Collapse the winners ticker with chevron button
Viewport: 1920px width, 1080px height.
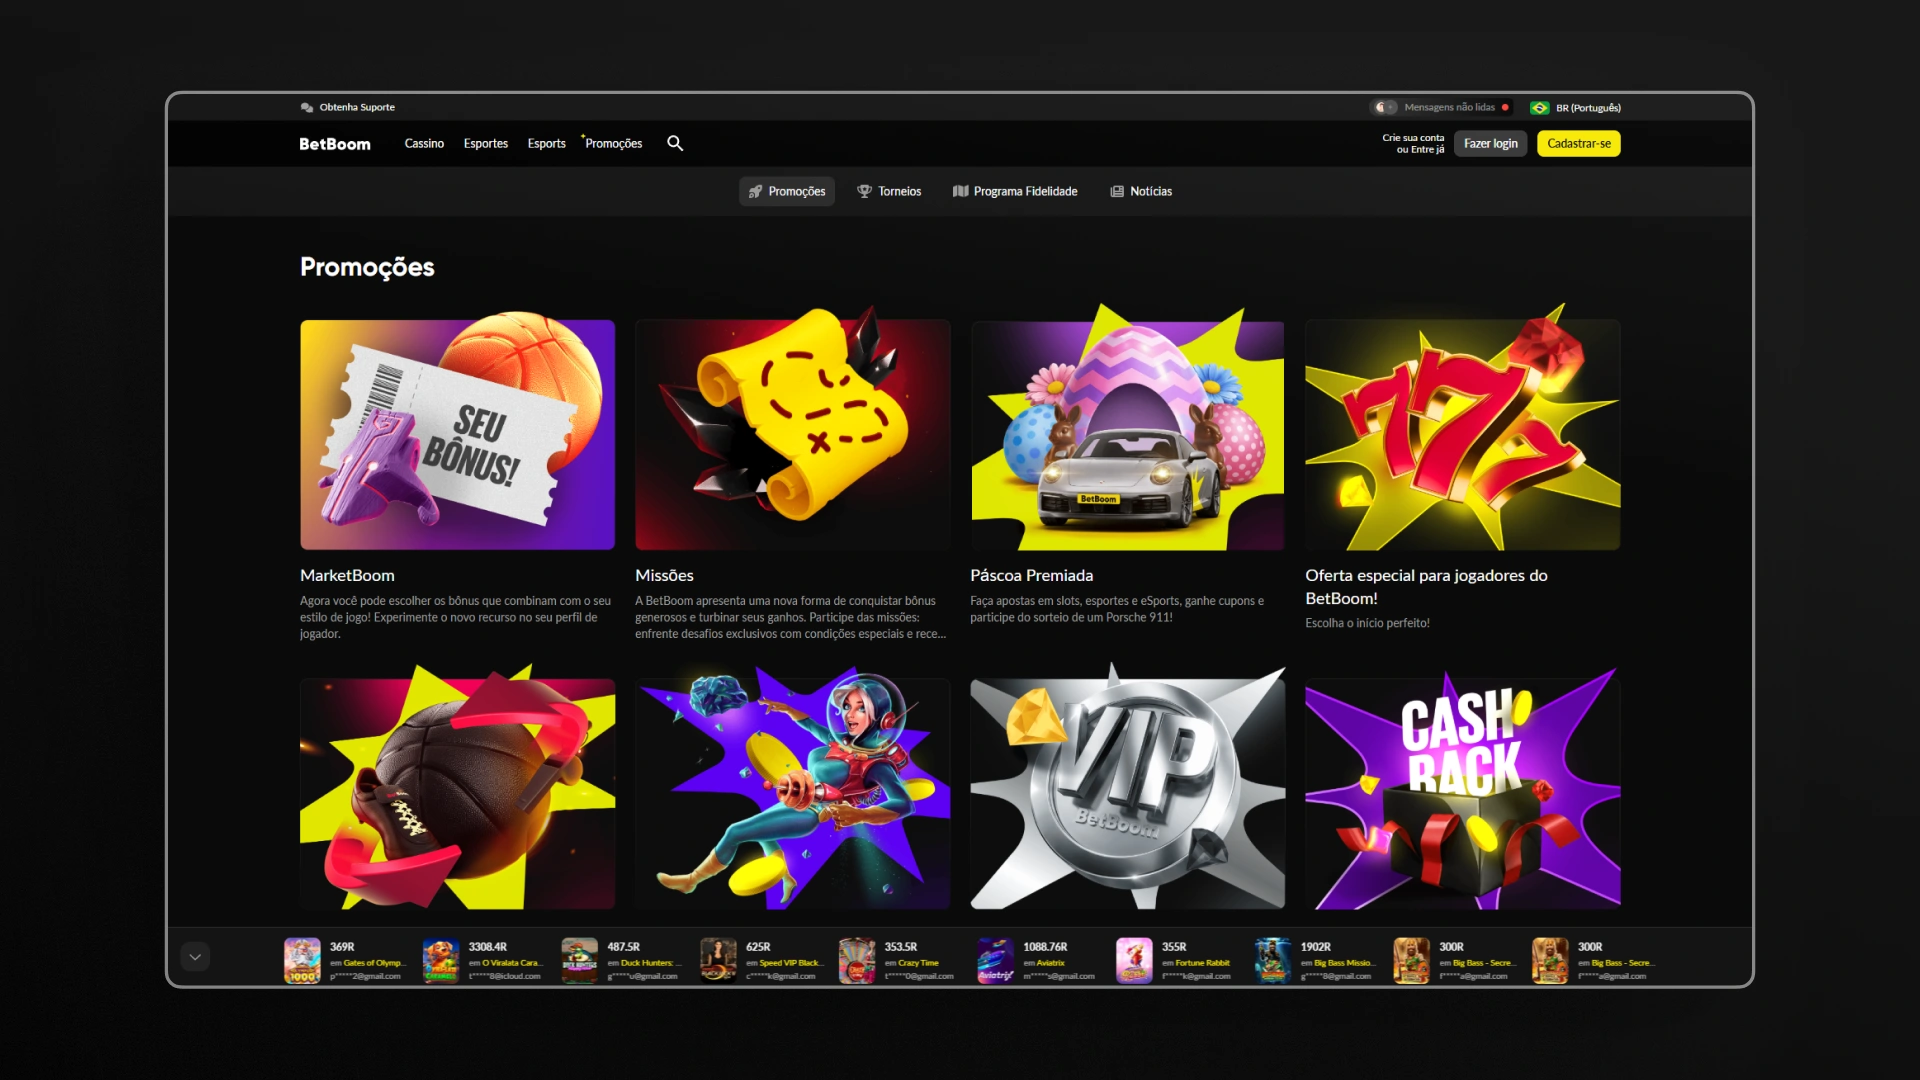coord(195,957)
